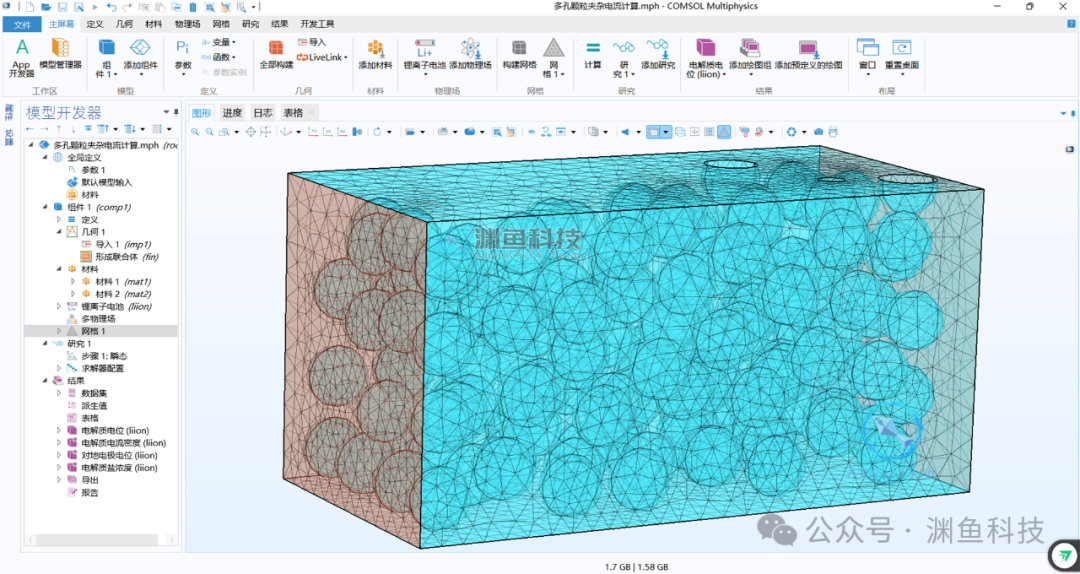Click the move up arrow in 模型开发器 toolbar
The height and width of the screenshot is (574, 1080).
pos(59,129)
